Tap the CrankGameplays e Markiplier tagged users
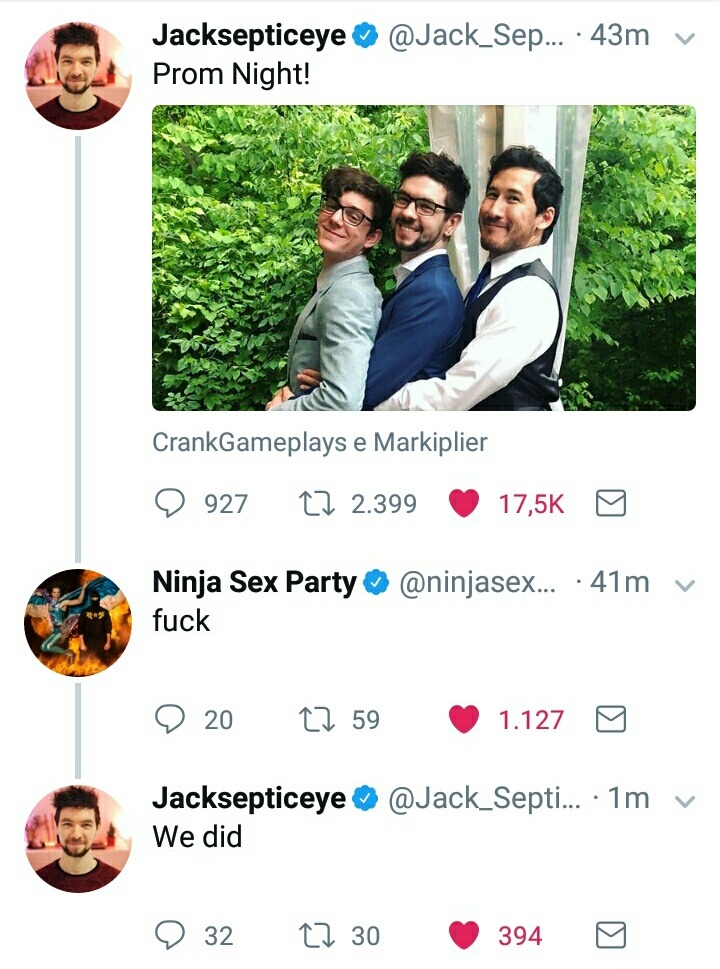 [x=319, y=442]
